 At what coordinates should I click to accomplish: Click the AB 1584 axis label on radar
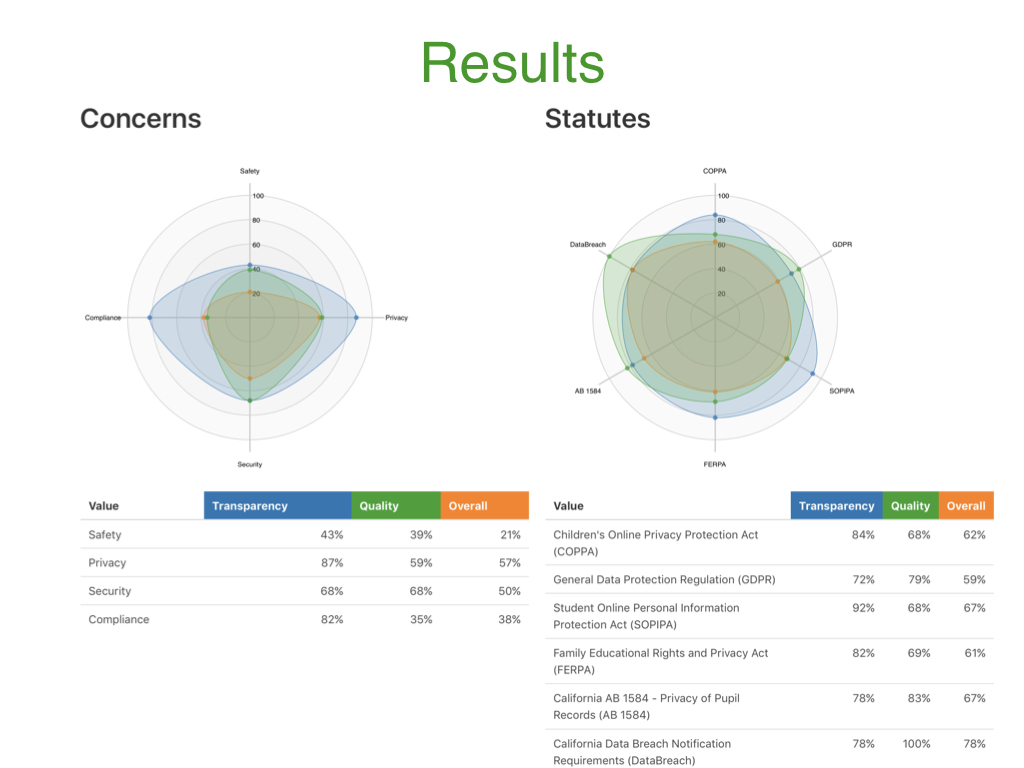(x=588, y=391)
